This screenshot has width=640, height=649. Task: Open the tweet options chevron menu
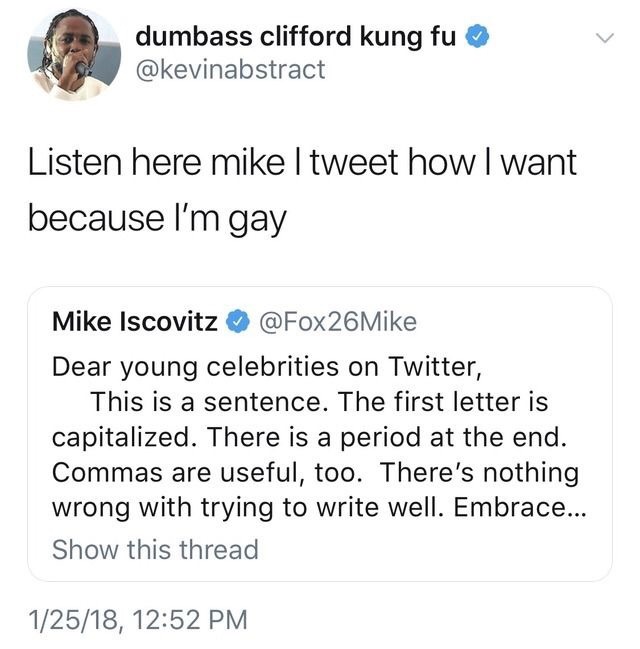602,39
